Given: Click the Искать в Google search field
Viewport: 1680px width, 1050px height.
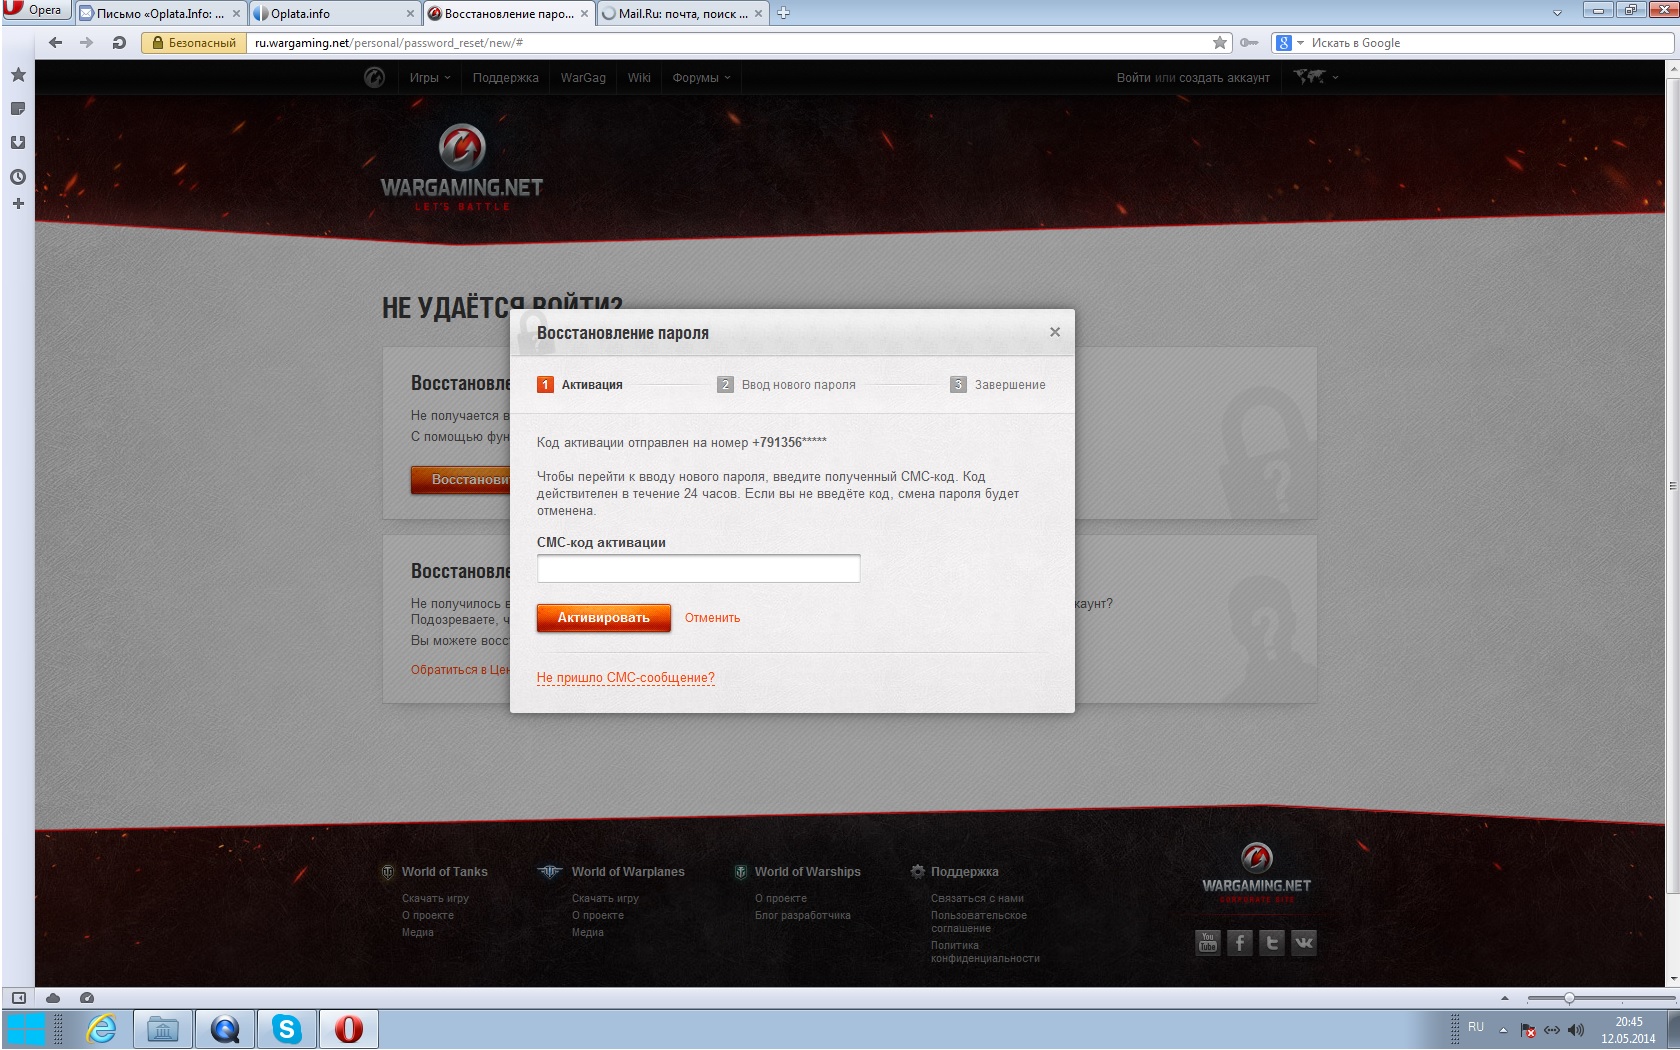Looking at the screenshot, I should pos(1488,43).
